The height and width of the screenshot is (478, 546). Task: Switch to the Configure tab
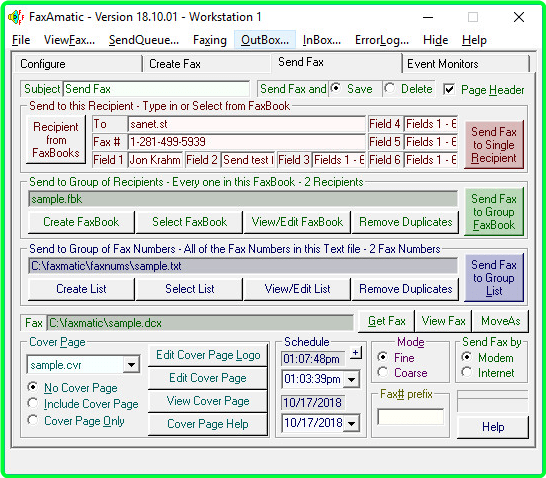pyautogui.click(x=78, y=64)
